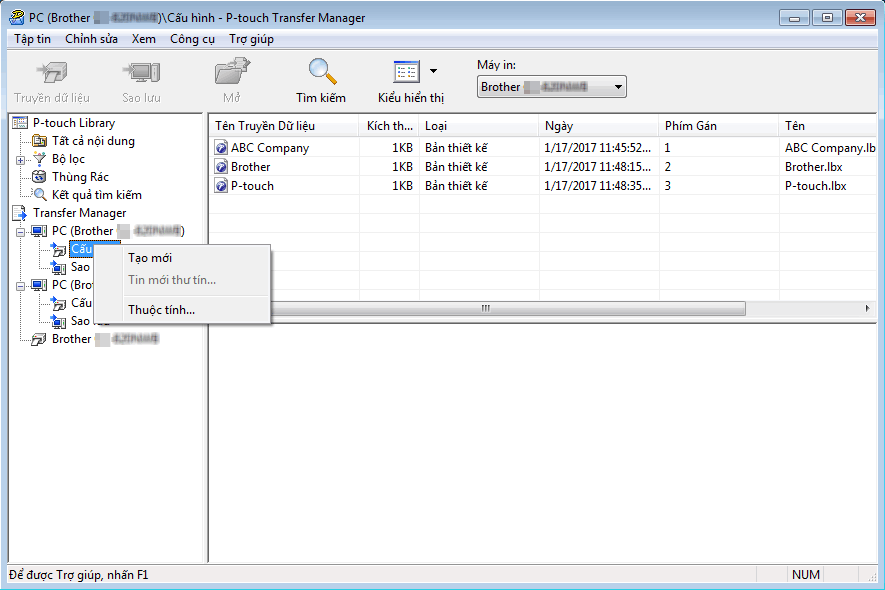
Task: Select the P-touch Library root node
Action: point(73,123)
